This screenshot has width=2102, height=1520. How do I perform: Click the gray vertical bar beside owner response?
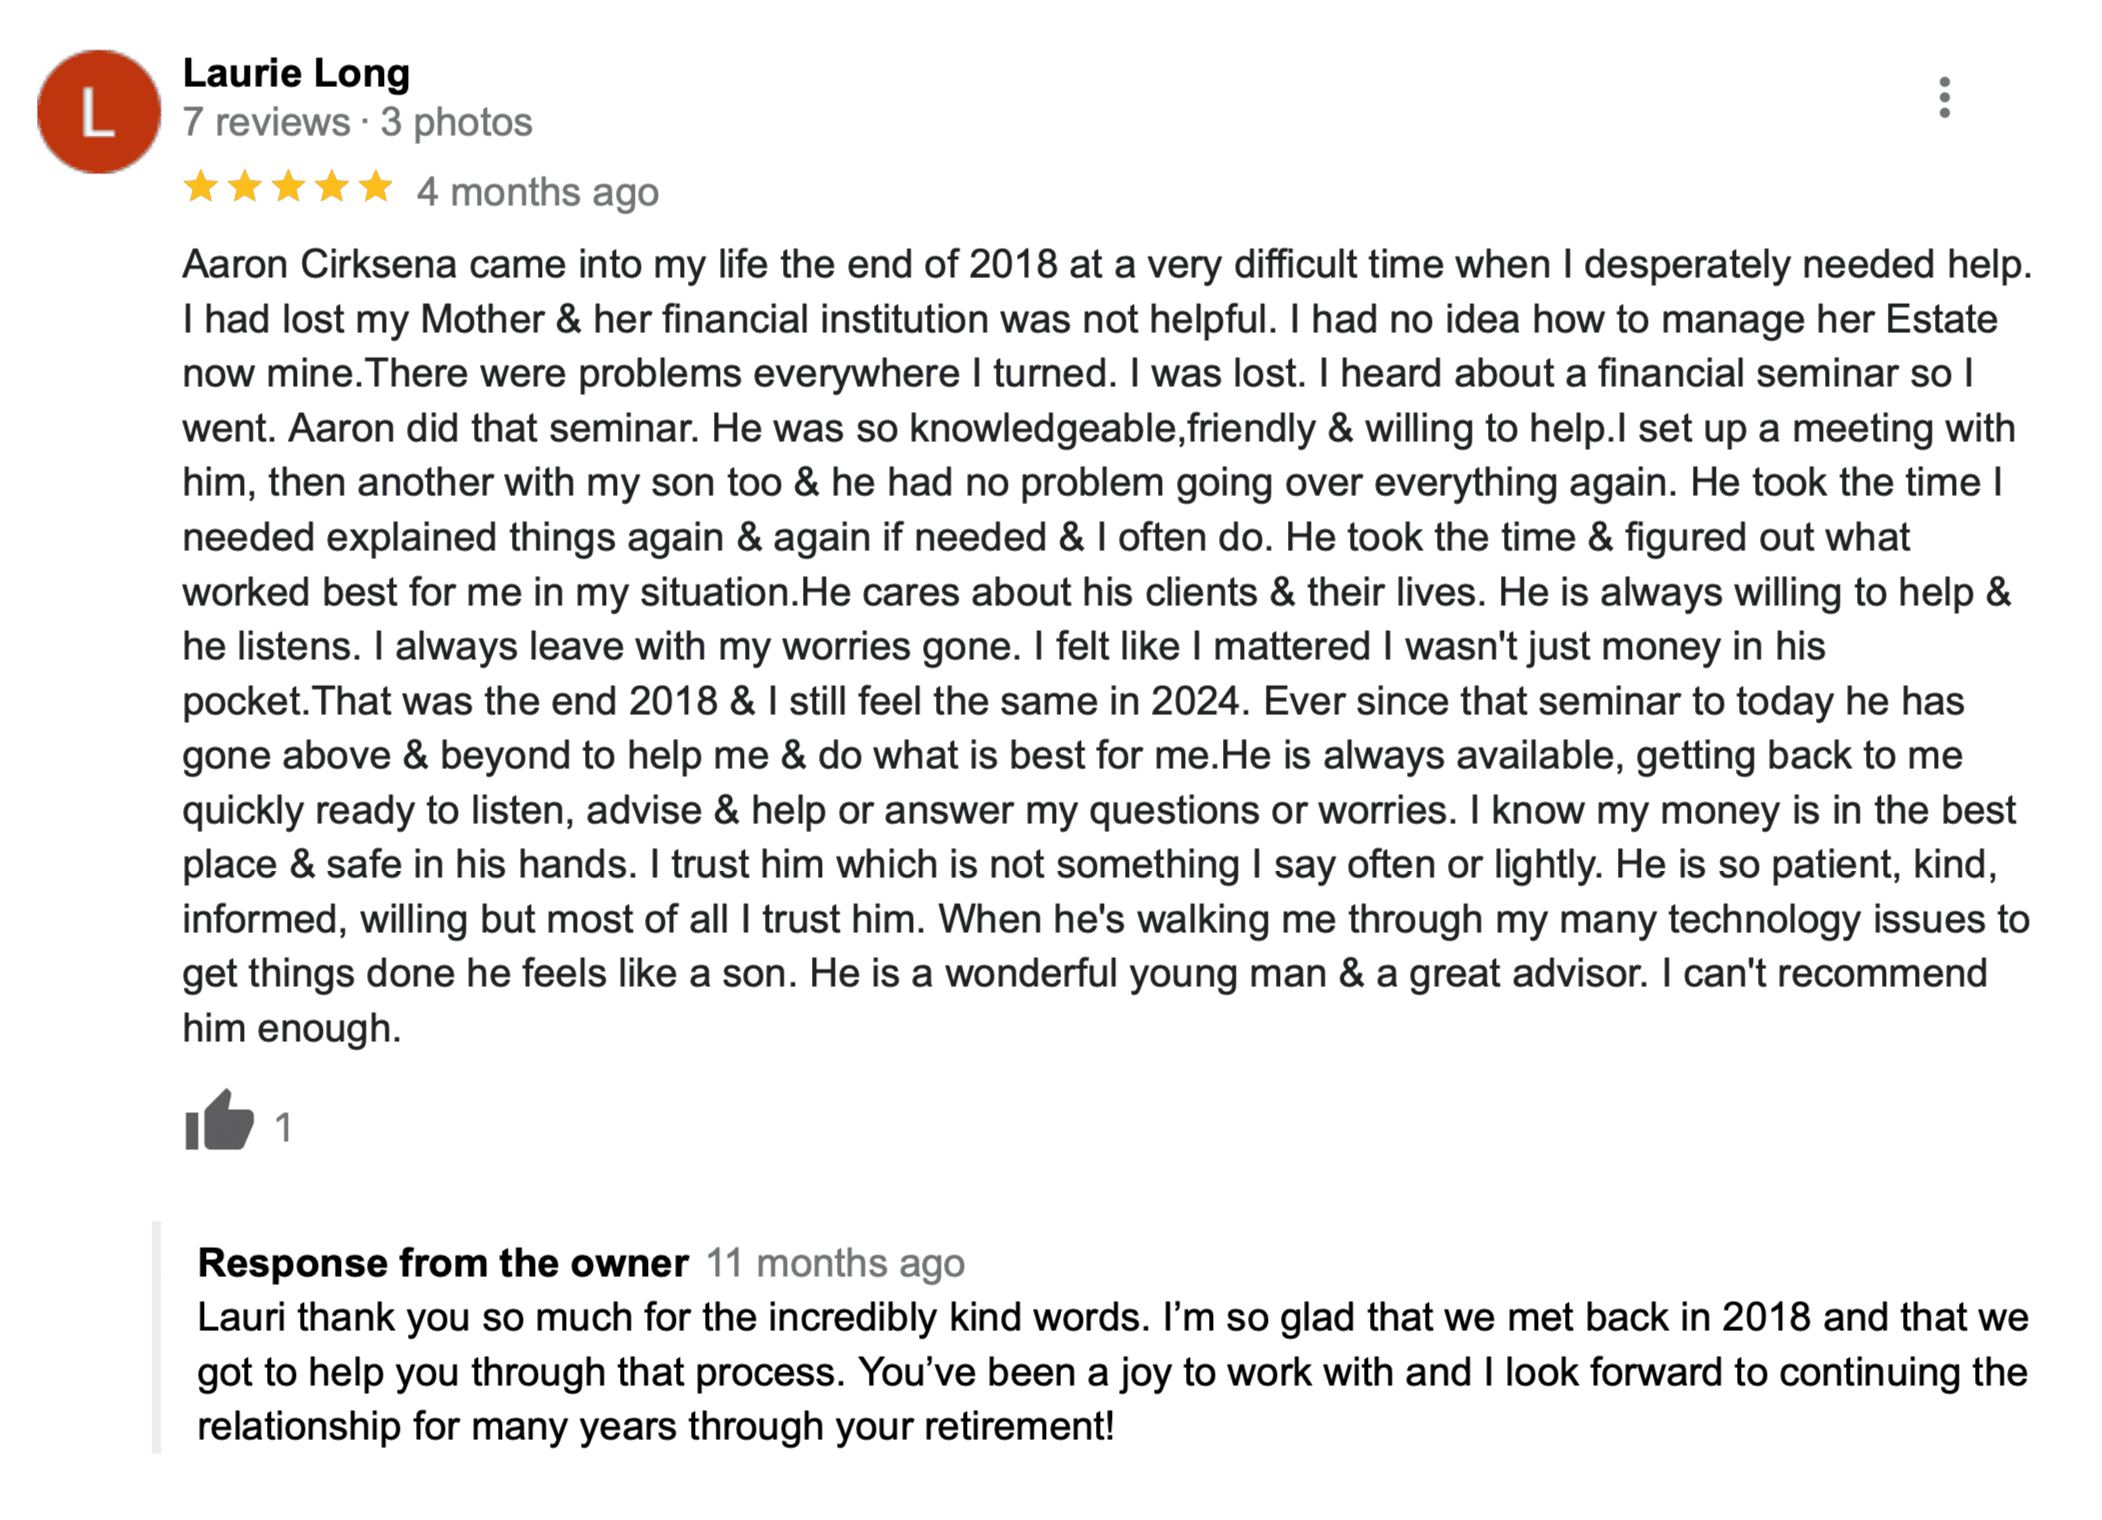pyautogui.click(x=156, y=1337)
